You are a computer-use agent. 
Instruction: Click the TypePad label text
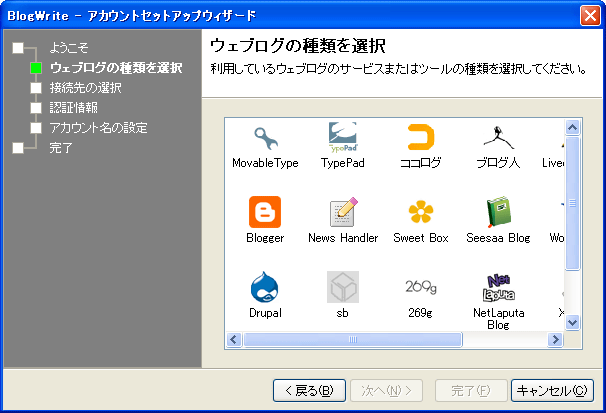pyautogui.click(x=343, y=163)
